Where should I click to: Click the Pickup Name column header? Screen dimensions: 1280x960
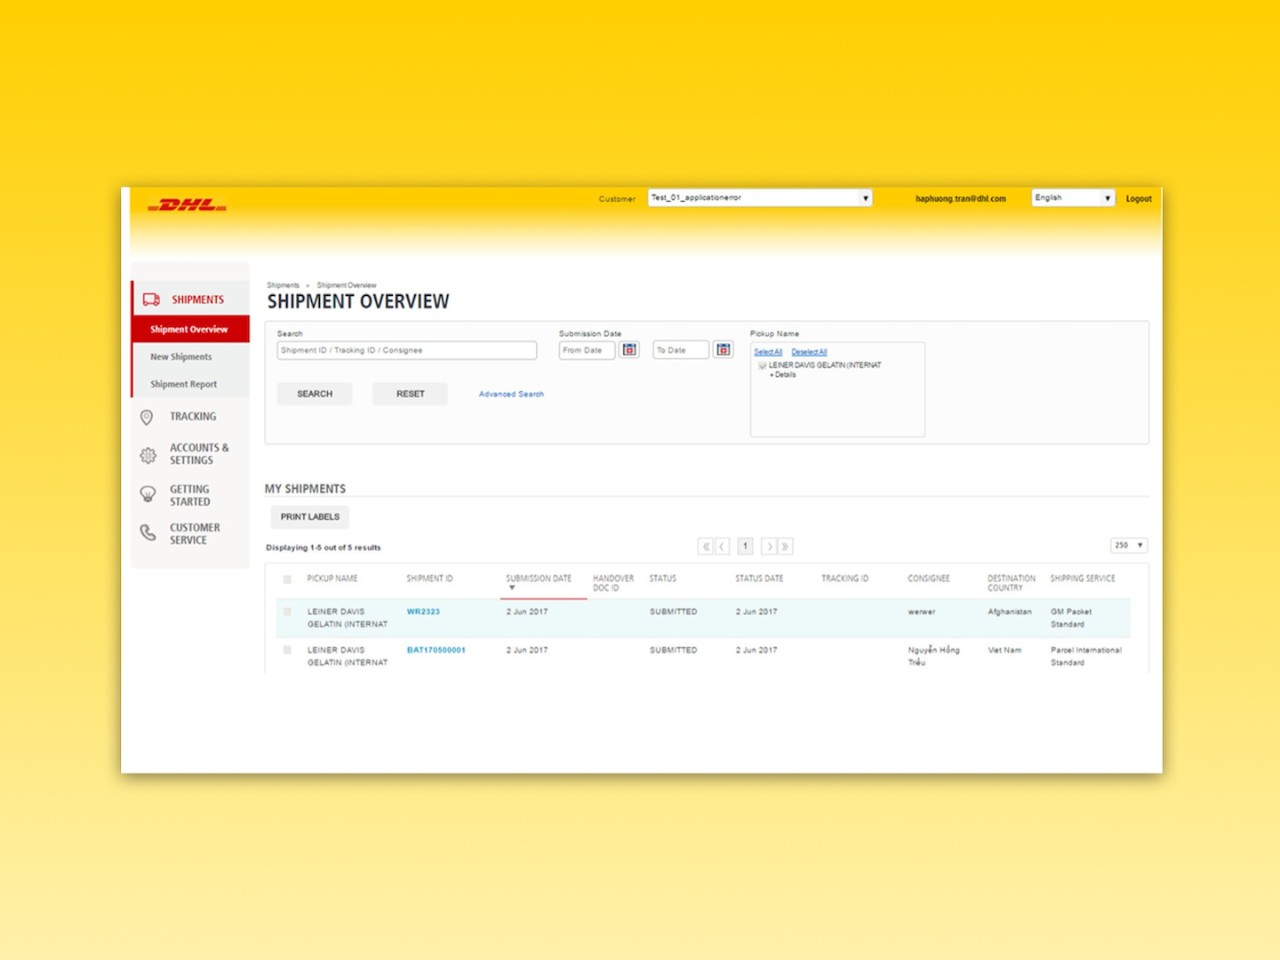[x=332, y=579]
